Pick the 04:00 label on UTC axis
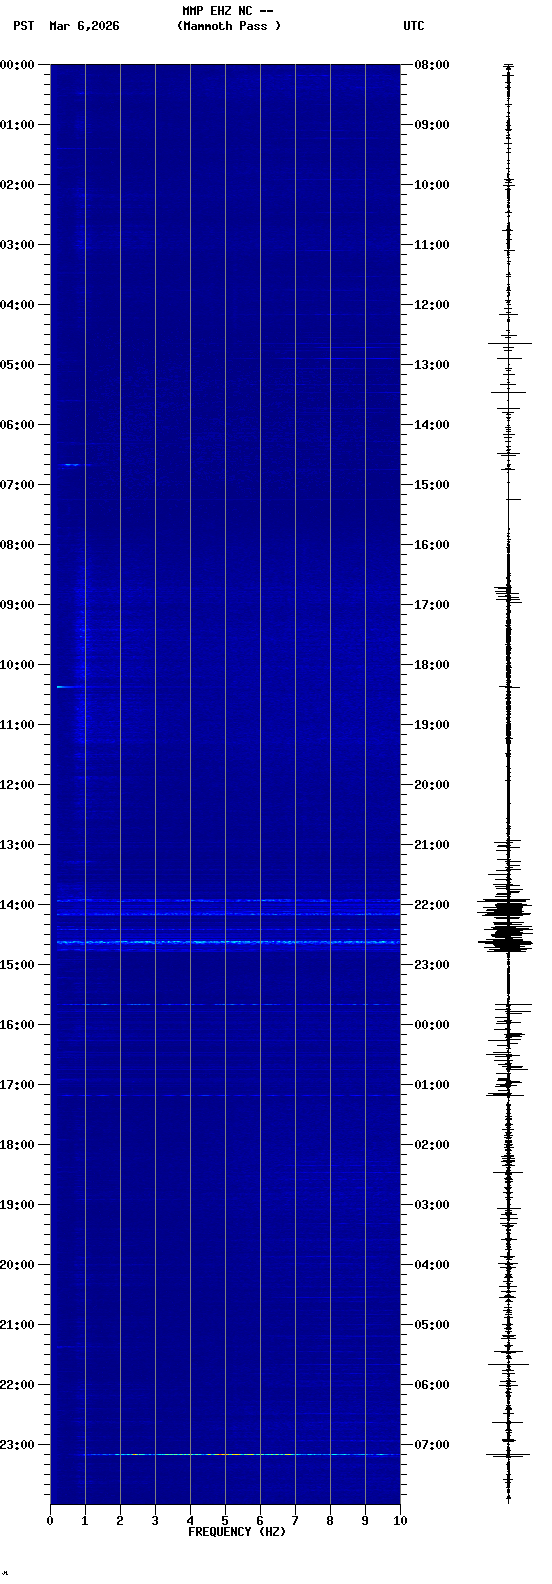 click(x=432, y=1265)
